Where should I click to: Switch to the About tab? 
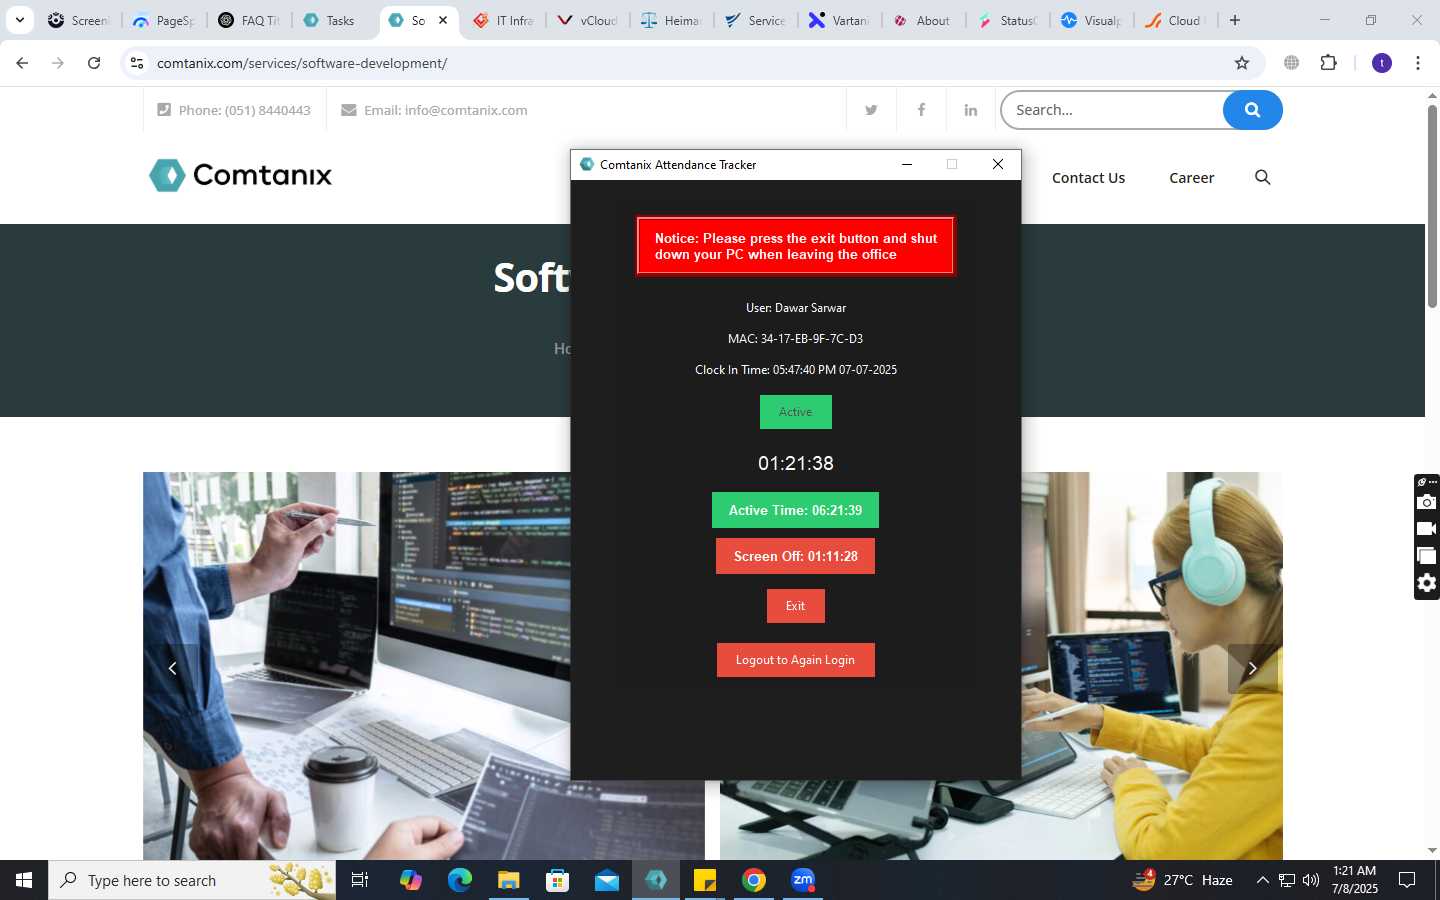tap(925, 20)
